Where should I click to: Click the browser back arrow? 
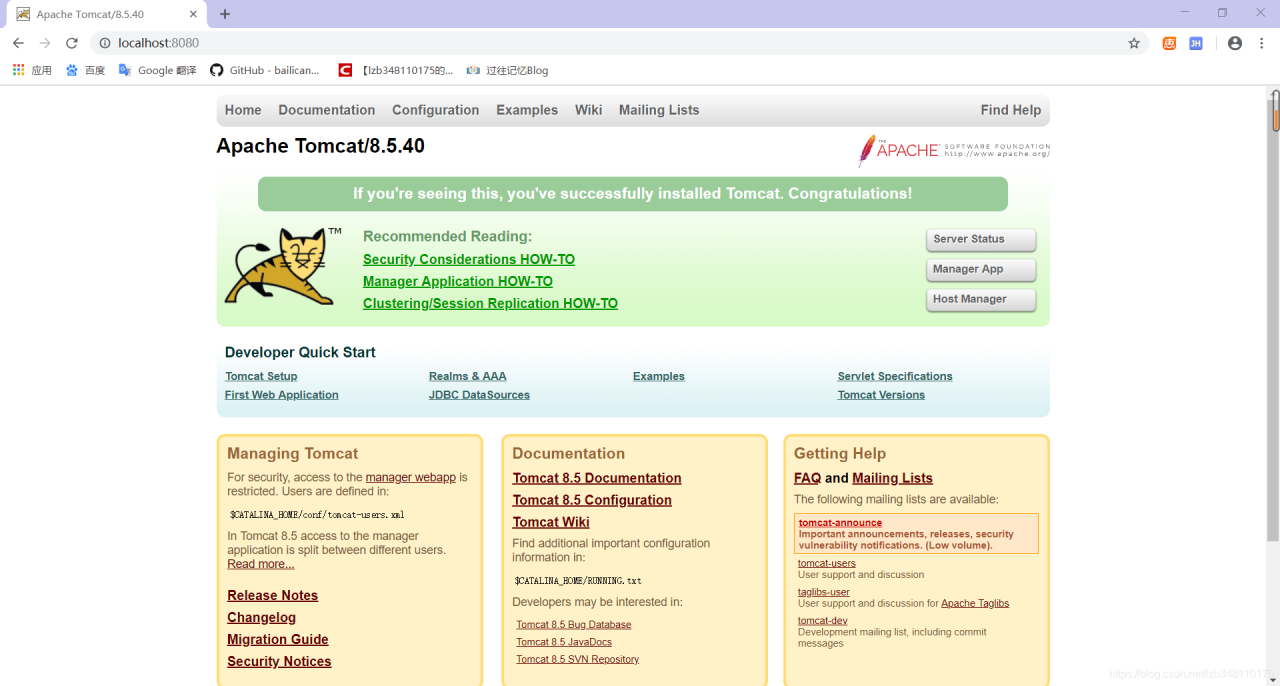point(18,43)
